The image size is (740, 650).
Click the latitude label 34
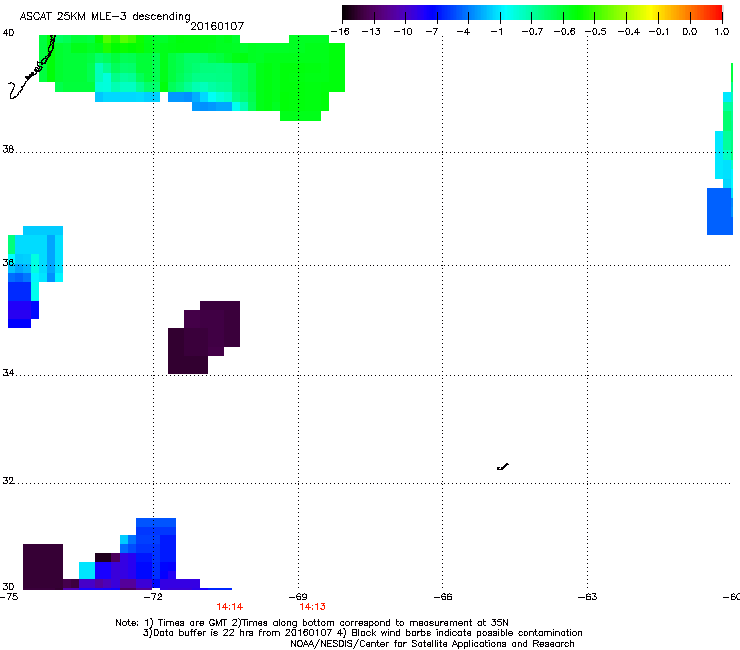coord(8,373)
